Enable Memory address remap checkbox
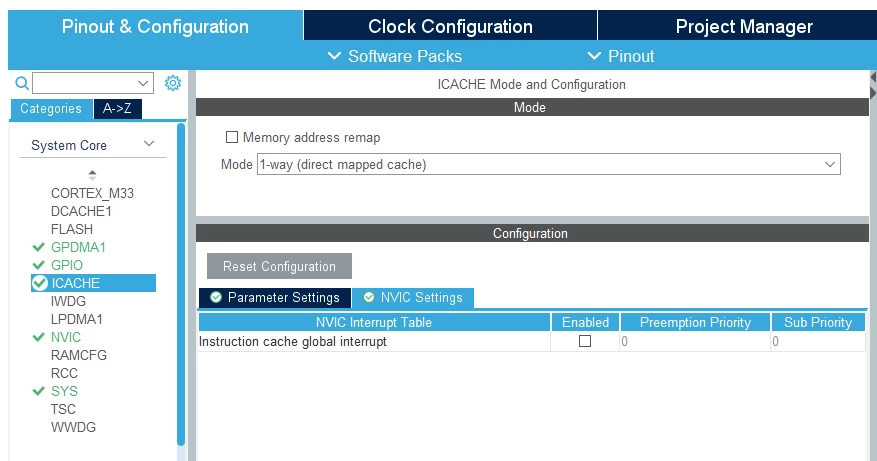Screen dimensions: 877x461 (x=232, y=137)
